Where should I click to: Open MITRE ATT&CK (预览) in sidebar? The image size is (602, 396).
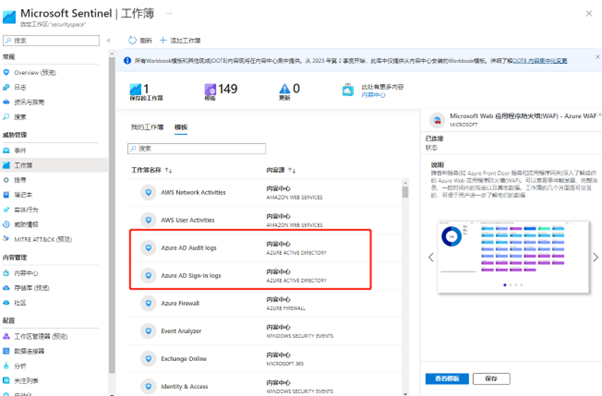point(43,239)
